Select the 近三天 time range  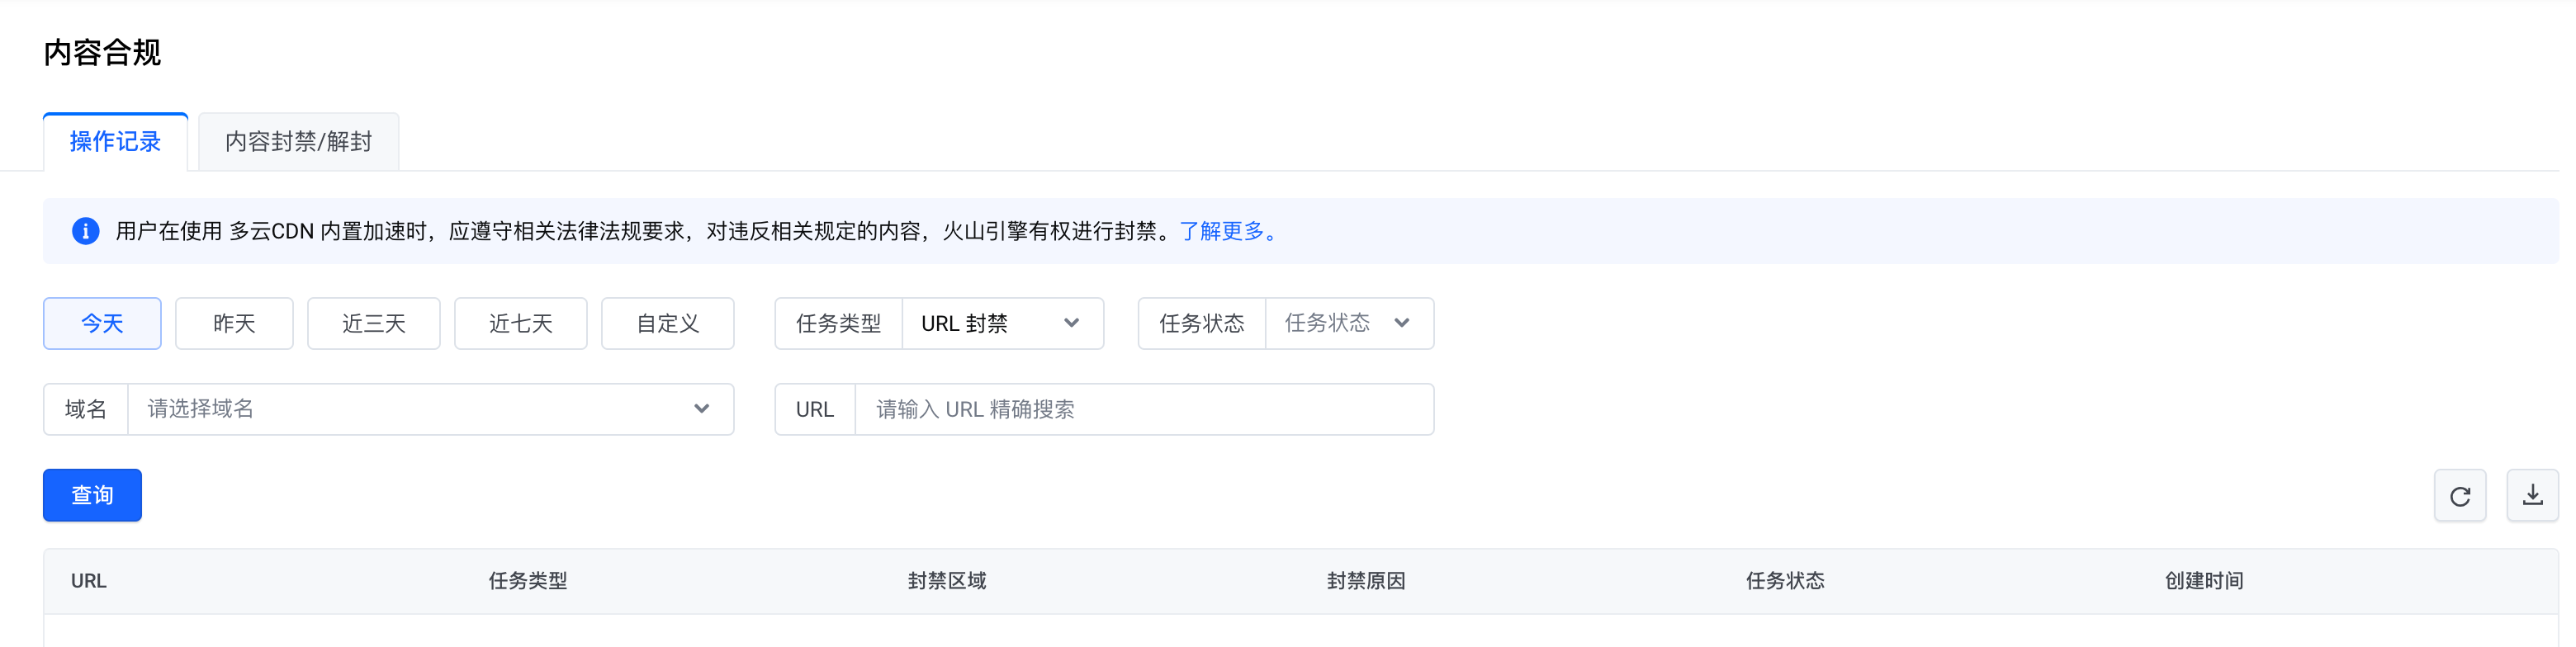pyautogui.click(x=373, y=323)
